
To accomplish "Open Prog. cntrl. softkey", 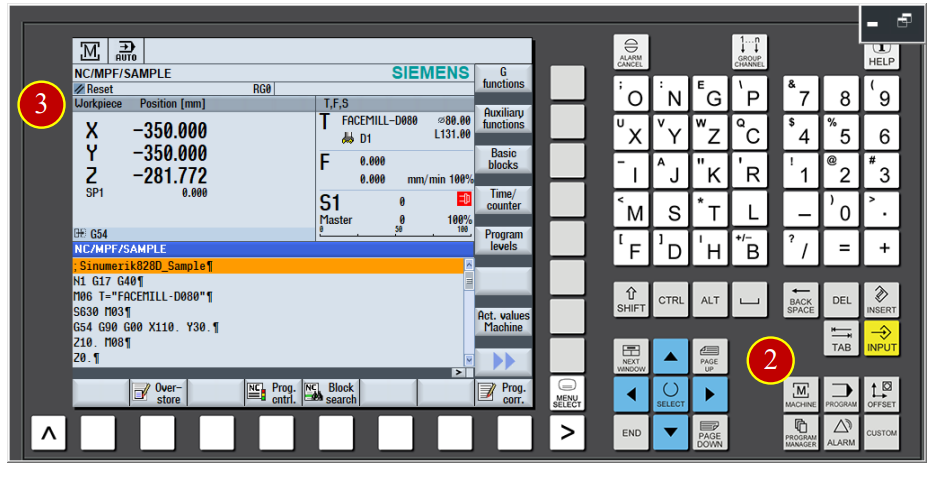I will (x=273, y=393).
